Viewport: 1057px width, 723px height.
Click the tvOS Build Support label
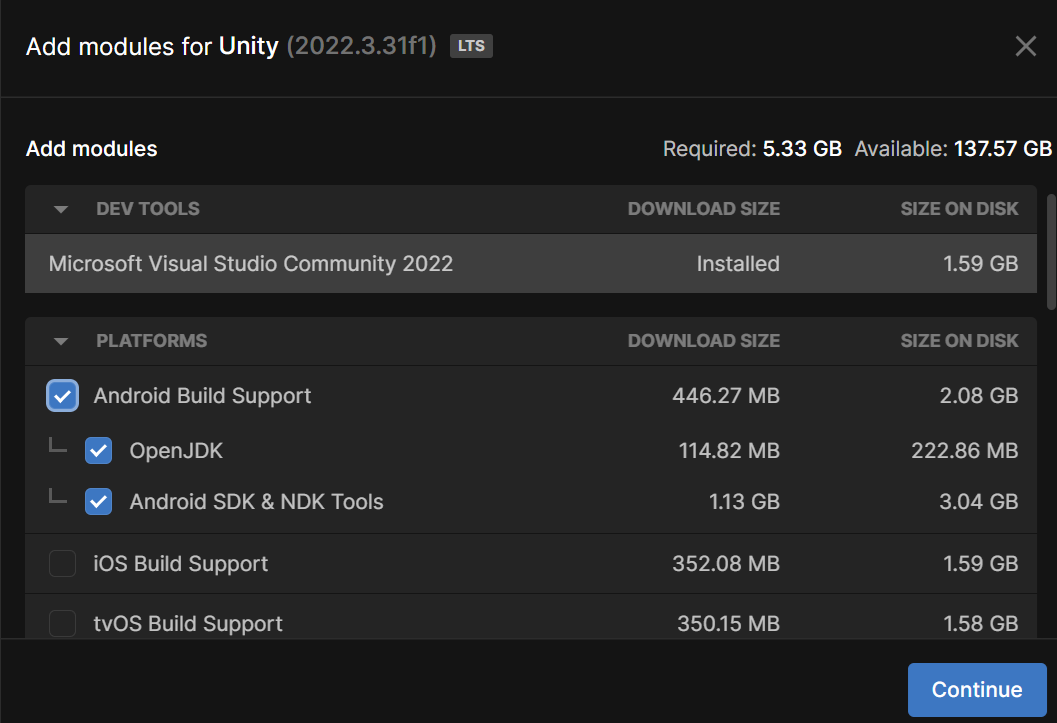click(188, 624)
